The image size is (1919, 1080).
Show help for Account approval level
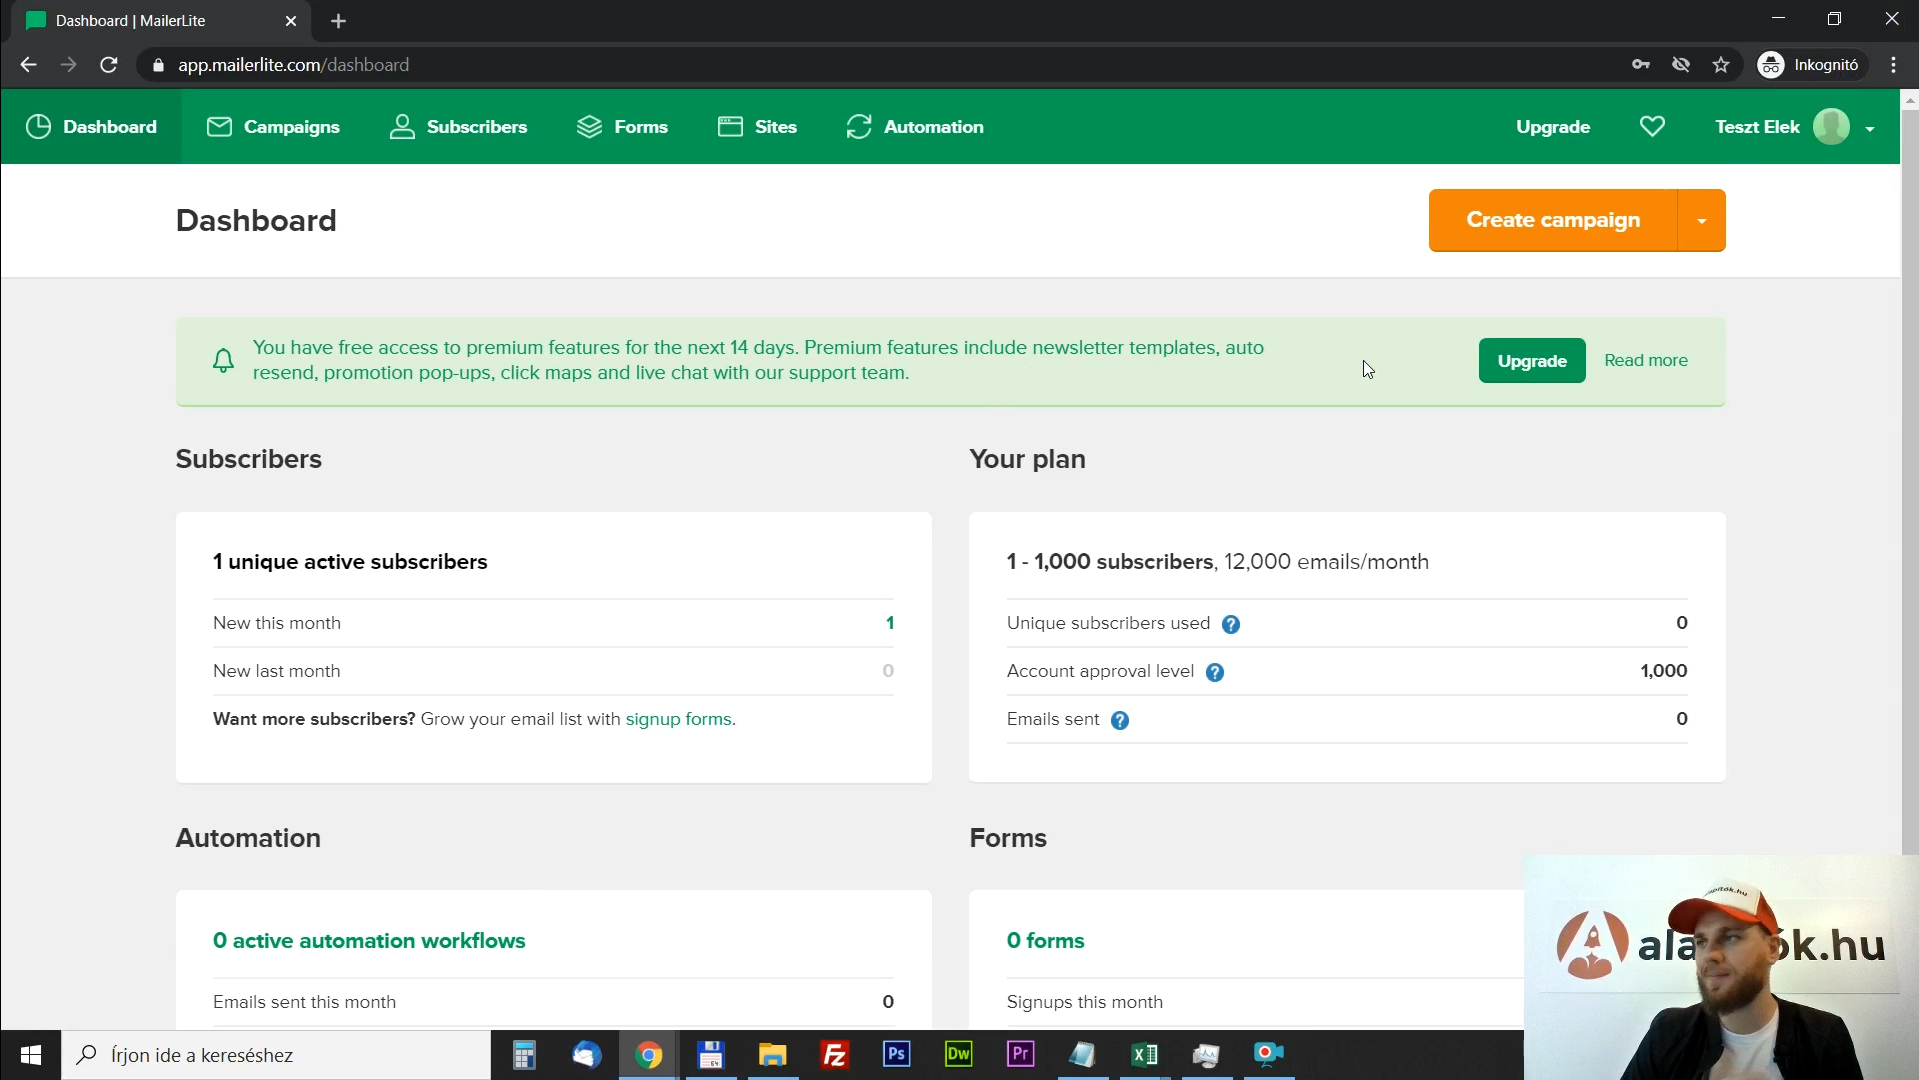pos(1215,672)
